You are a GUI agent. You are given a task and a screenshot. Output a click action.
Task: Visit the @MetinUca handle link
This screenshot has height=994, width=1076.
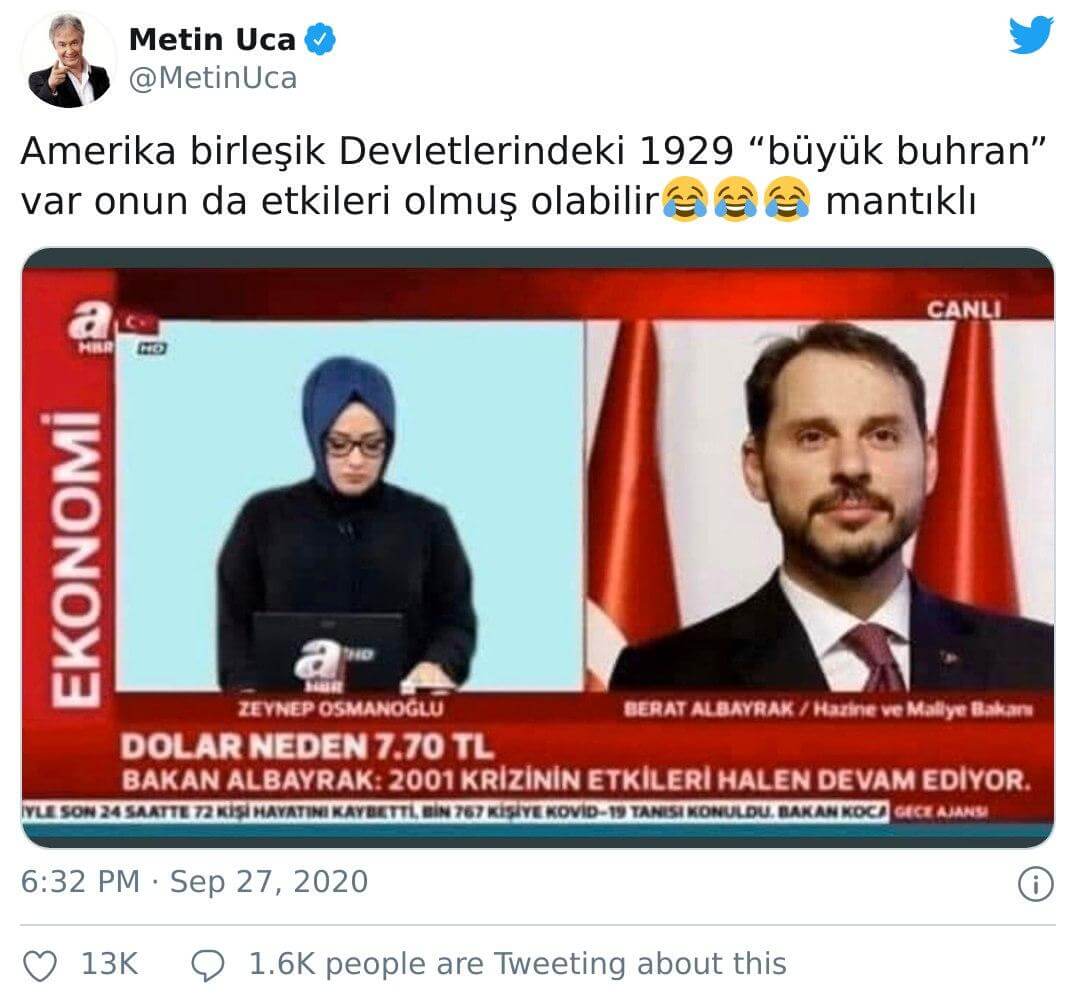click(x=213, y=78)
